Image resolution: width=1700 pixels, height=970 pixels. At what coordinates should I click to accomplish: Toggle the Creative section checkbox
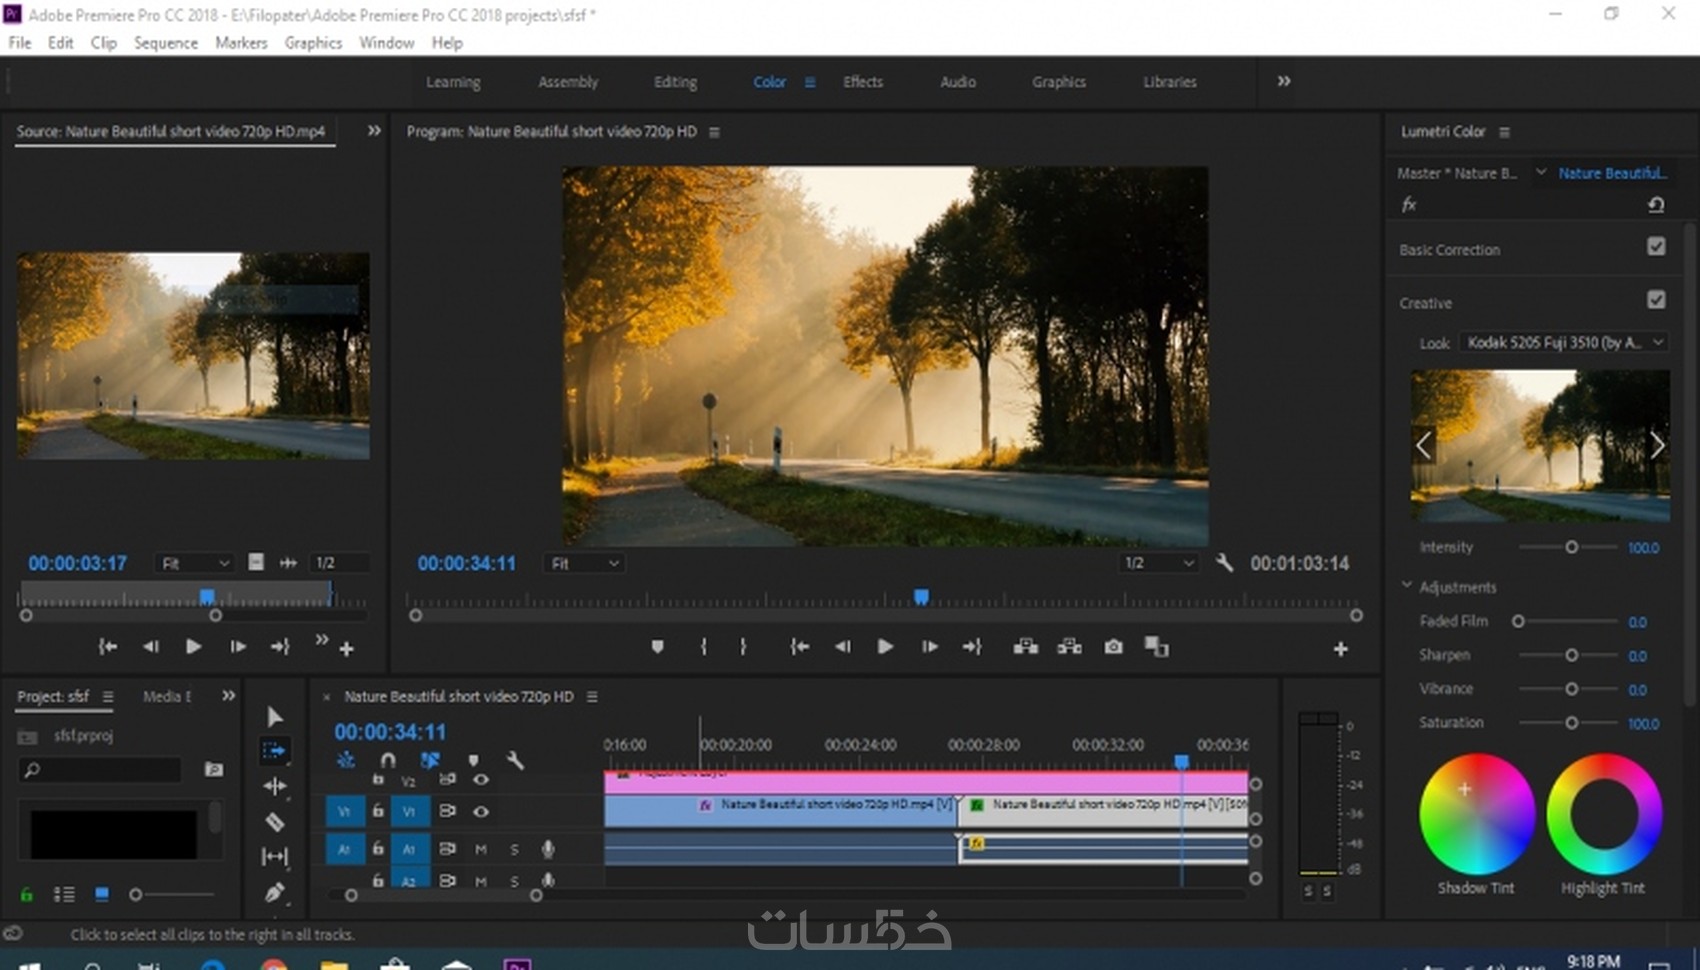point(1656,300)
